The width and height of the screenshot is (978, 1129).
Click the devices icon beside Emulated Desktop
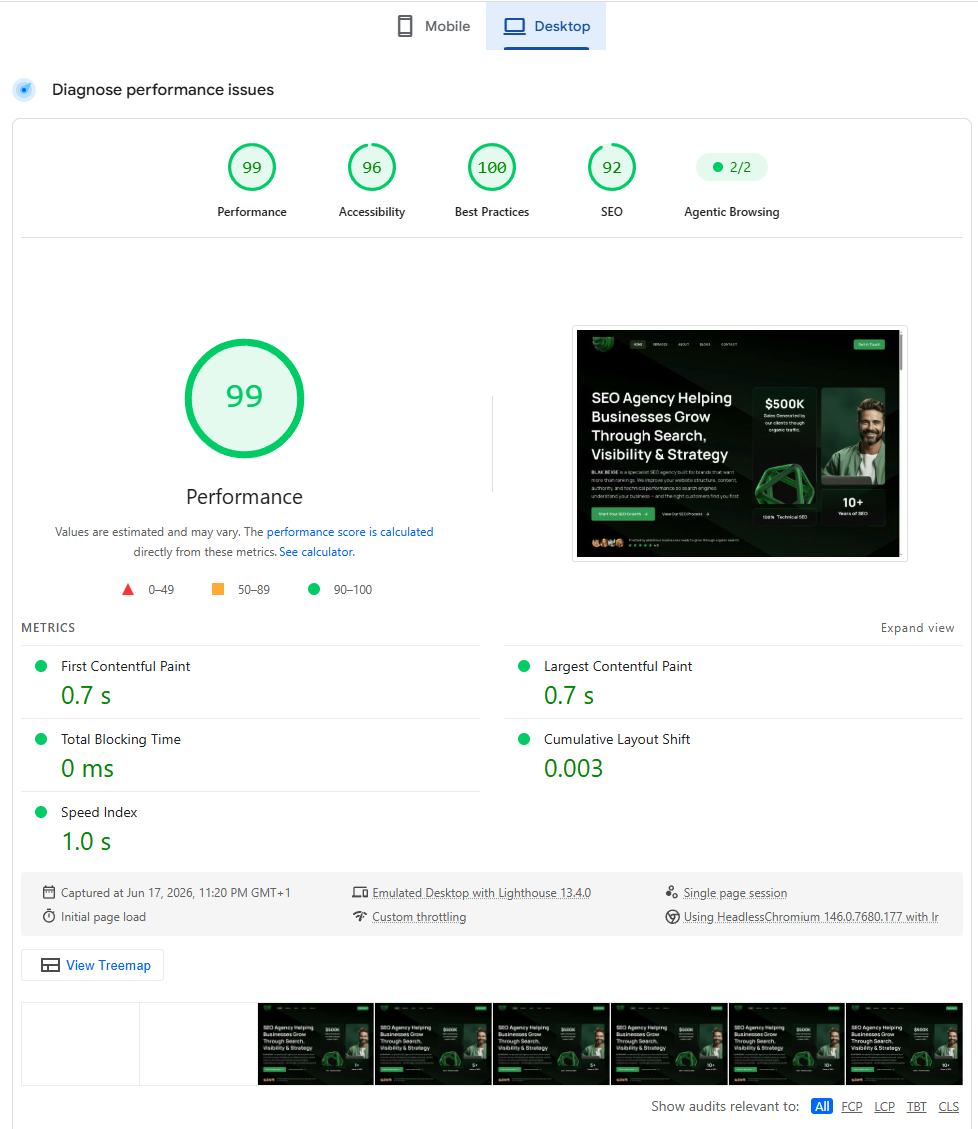pyautogui.click(x=360, y=893)
